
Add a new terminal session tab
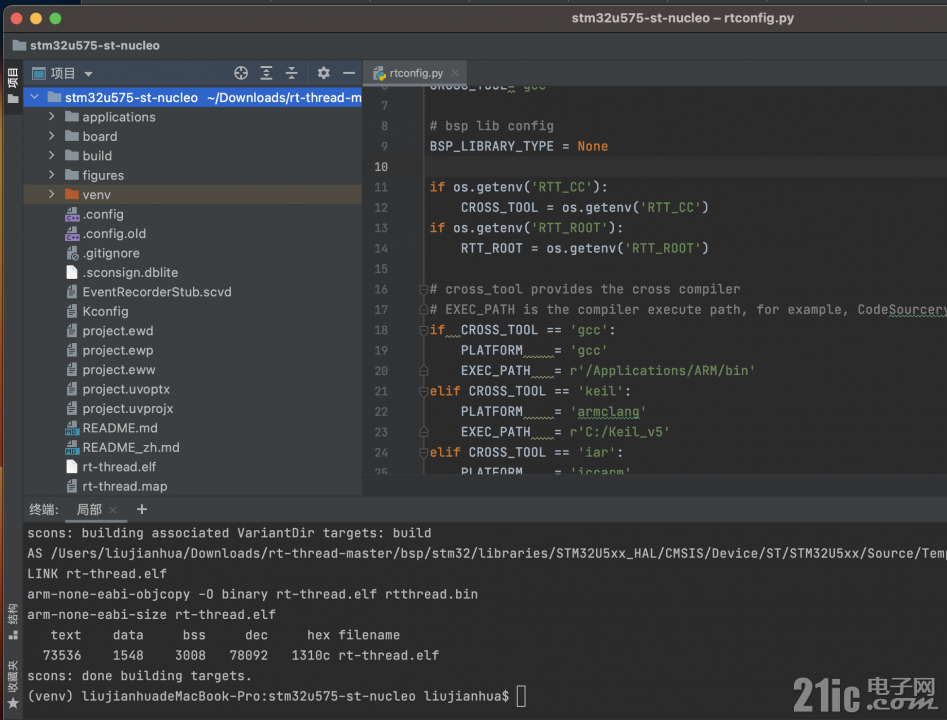pos(142,509)
